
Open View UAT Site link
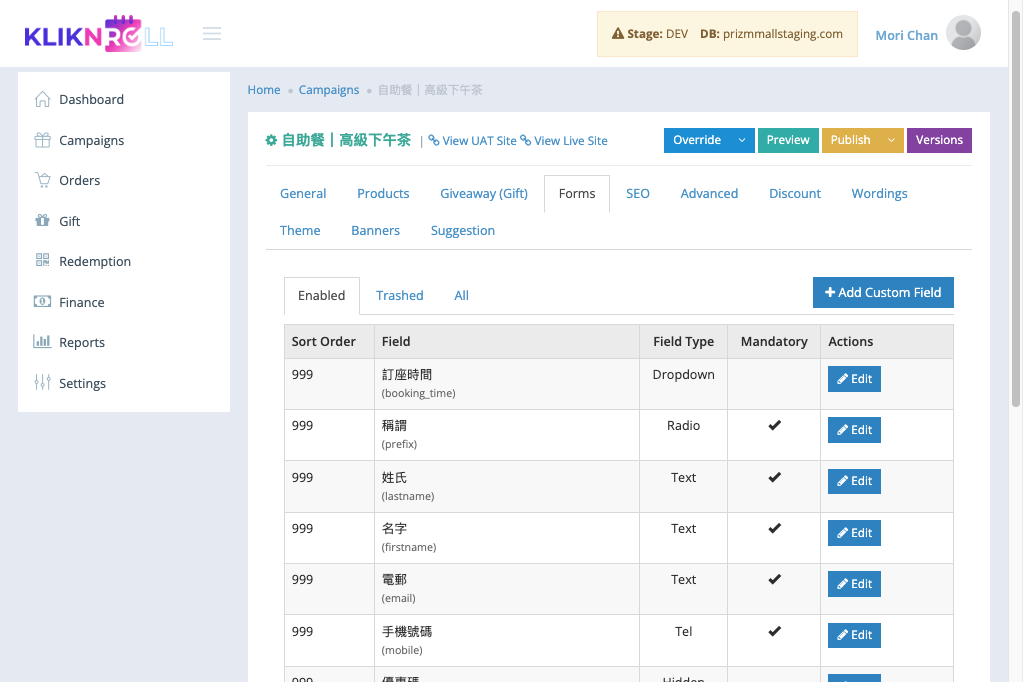(472, 141)
